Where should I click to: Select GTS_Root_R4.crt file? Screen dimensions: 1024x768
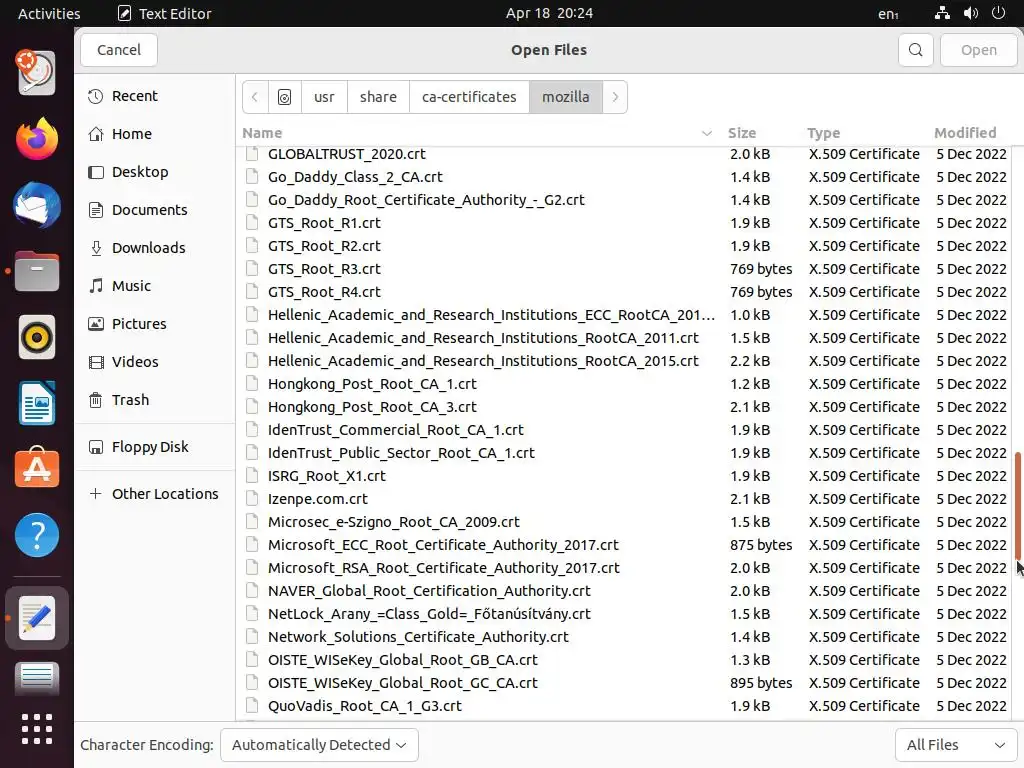point(626,292)
